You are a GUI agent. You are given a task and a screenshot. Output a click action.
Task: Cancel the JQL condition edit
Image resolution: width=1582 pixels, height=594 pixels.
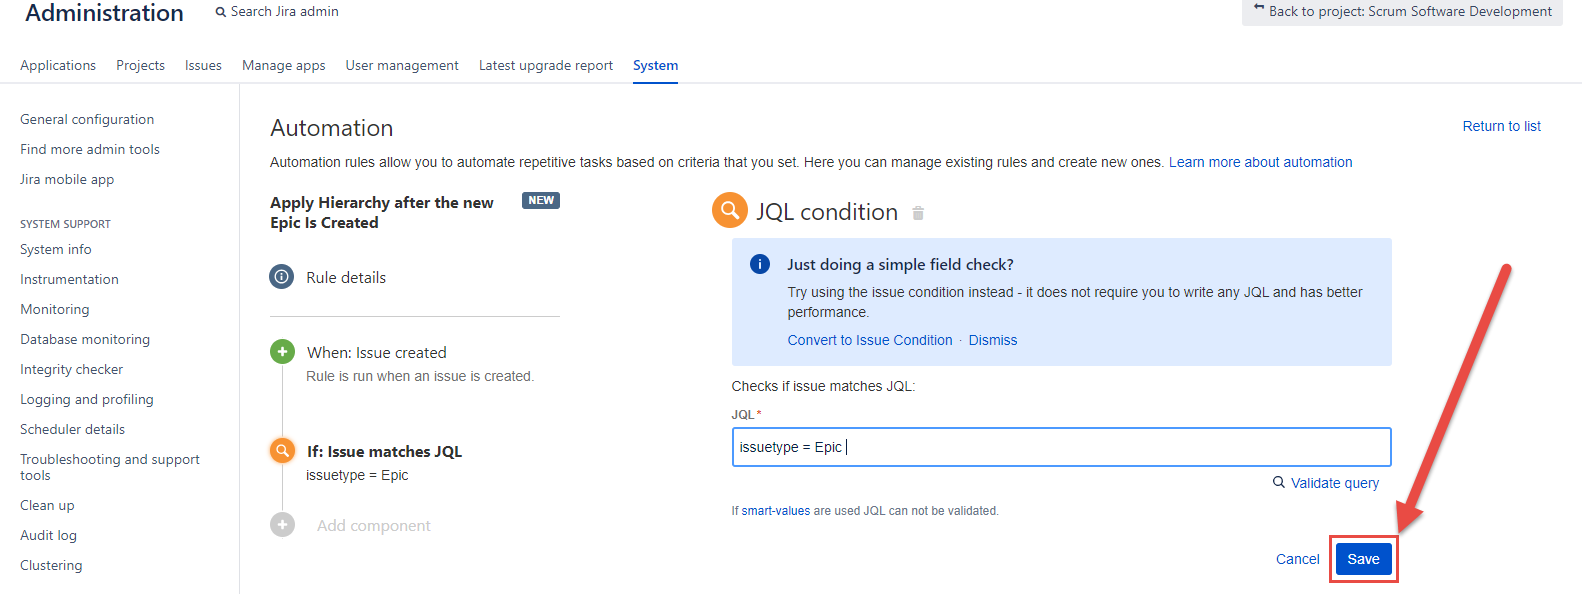[x=1297, y=559]
